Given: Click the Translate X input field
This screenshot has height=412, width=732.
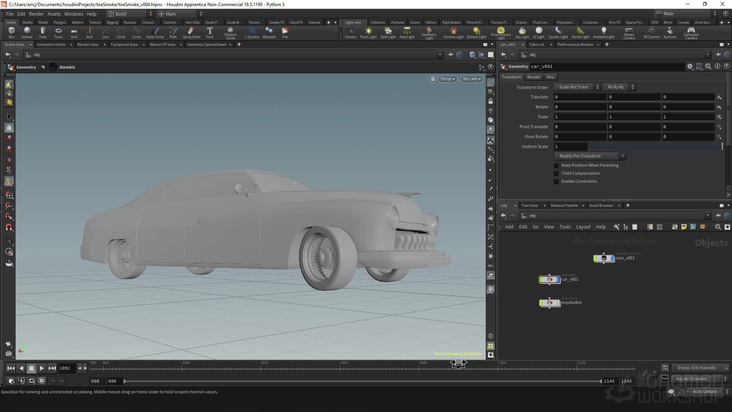Looking at the screenshot, I should 579,97.
